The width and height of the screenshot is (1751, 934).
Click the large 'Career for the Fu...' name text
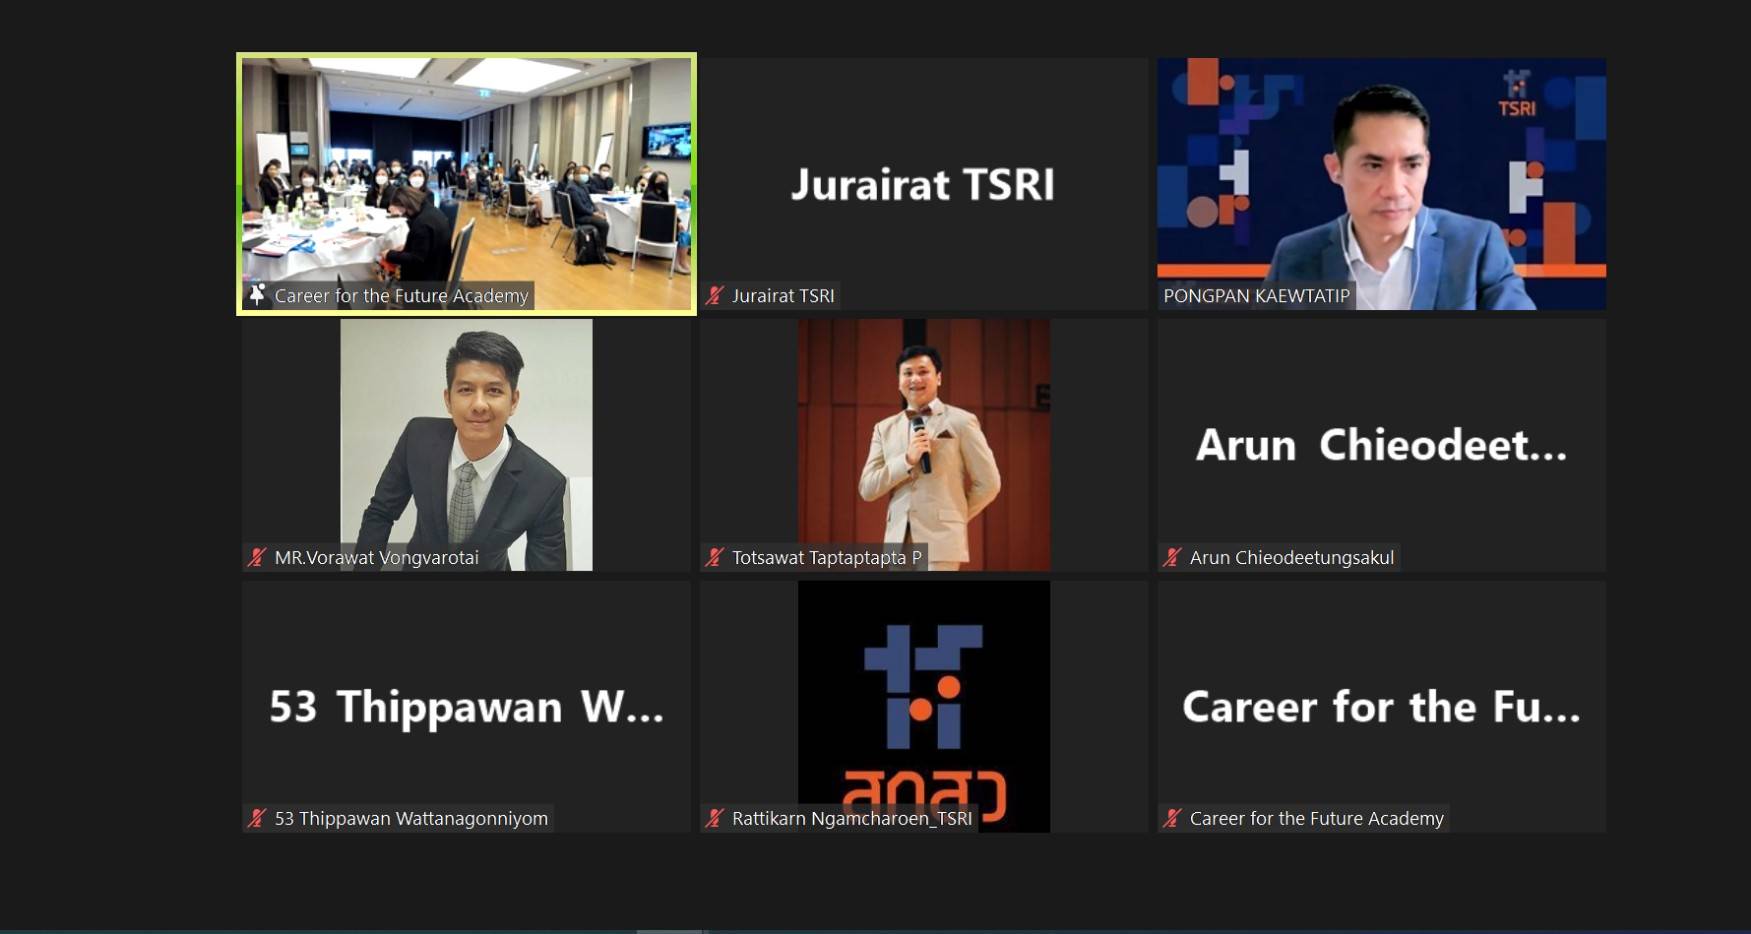[1381, 707]
